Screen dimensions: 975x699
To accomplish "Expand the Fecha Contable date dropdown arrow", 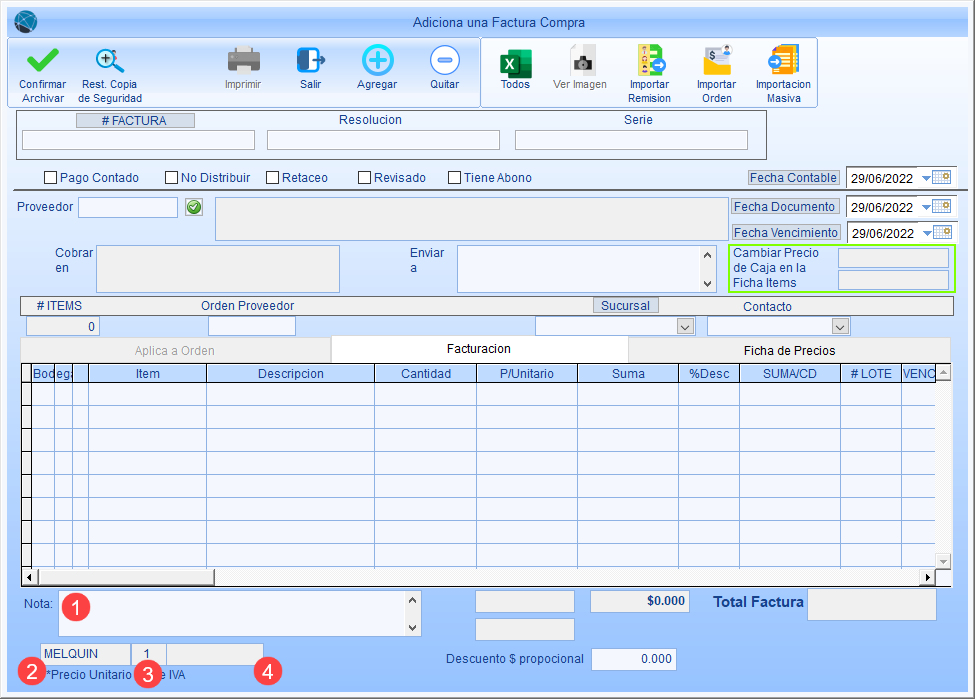I will (x=926, y=178).
